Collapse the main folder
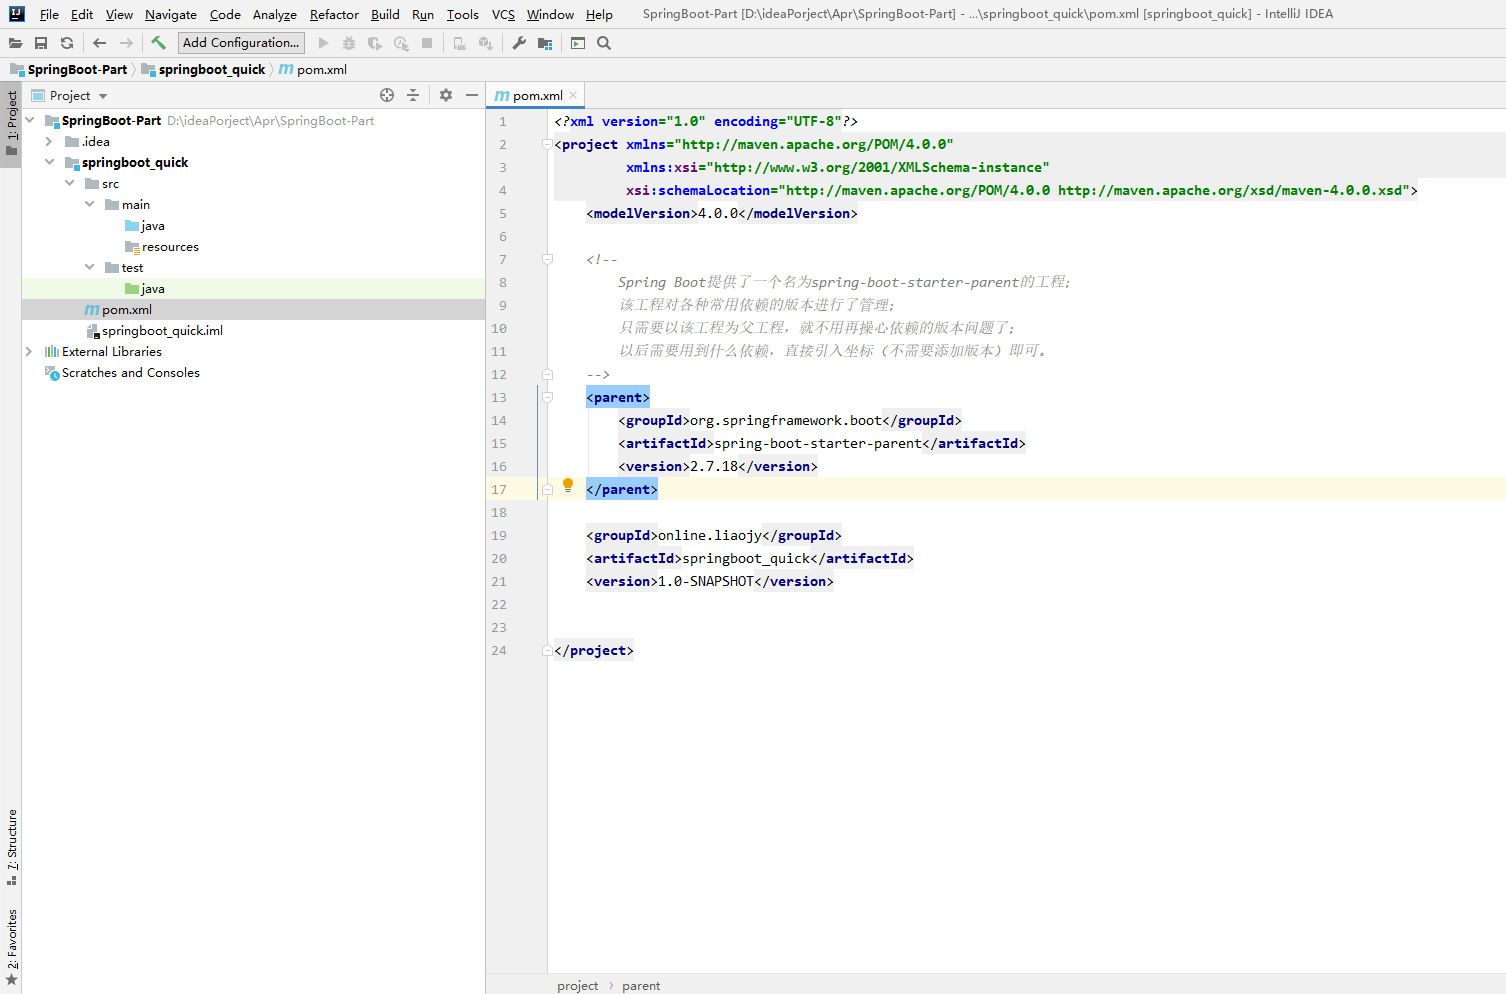Screen dimensions: 1506x994 [x=90, y=204]
